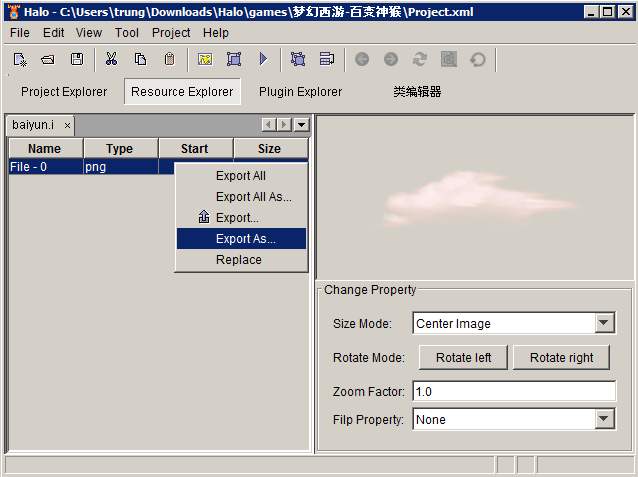
Task: Click the yellow image picture toolbar icon
Action: 205,59
